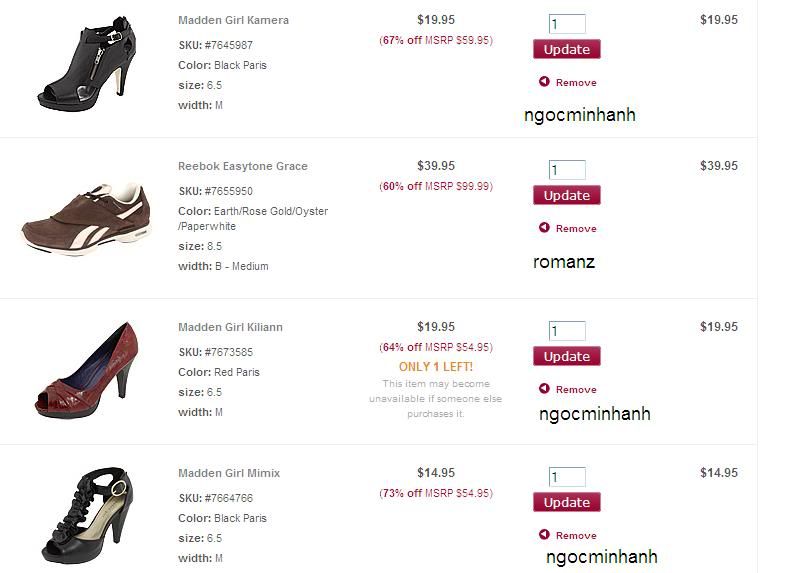Open Madden Girl Kamera product link
This screenshot has height=573, width=786.
click(x=233, y=20)
